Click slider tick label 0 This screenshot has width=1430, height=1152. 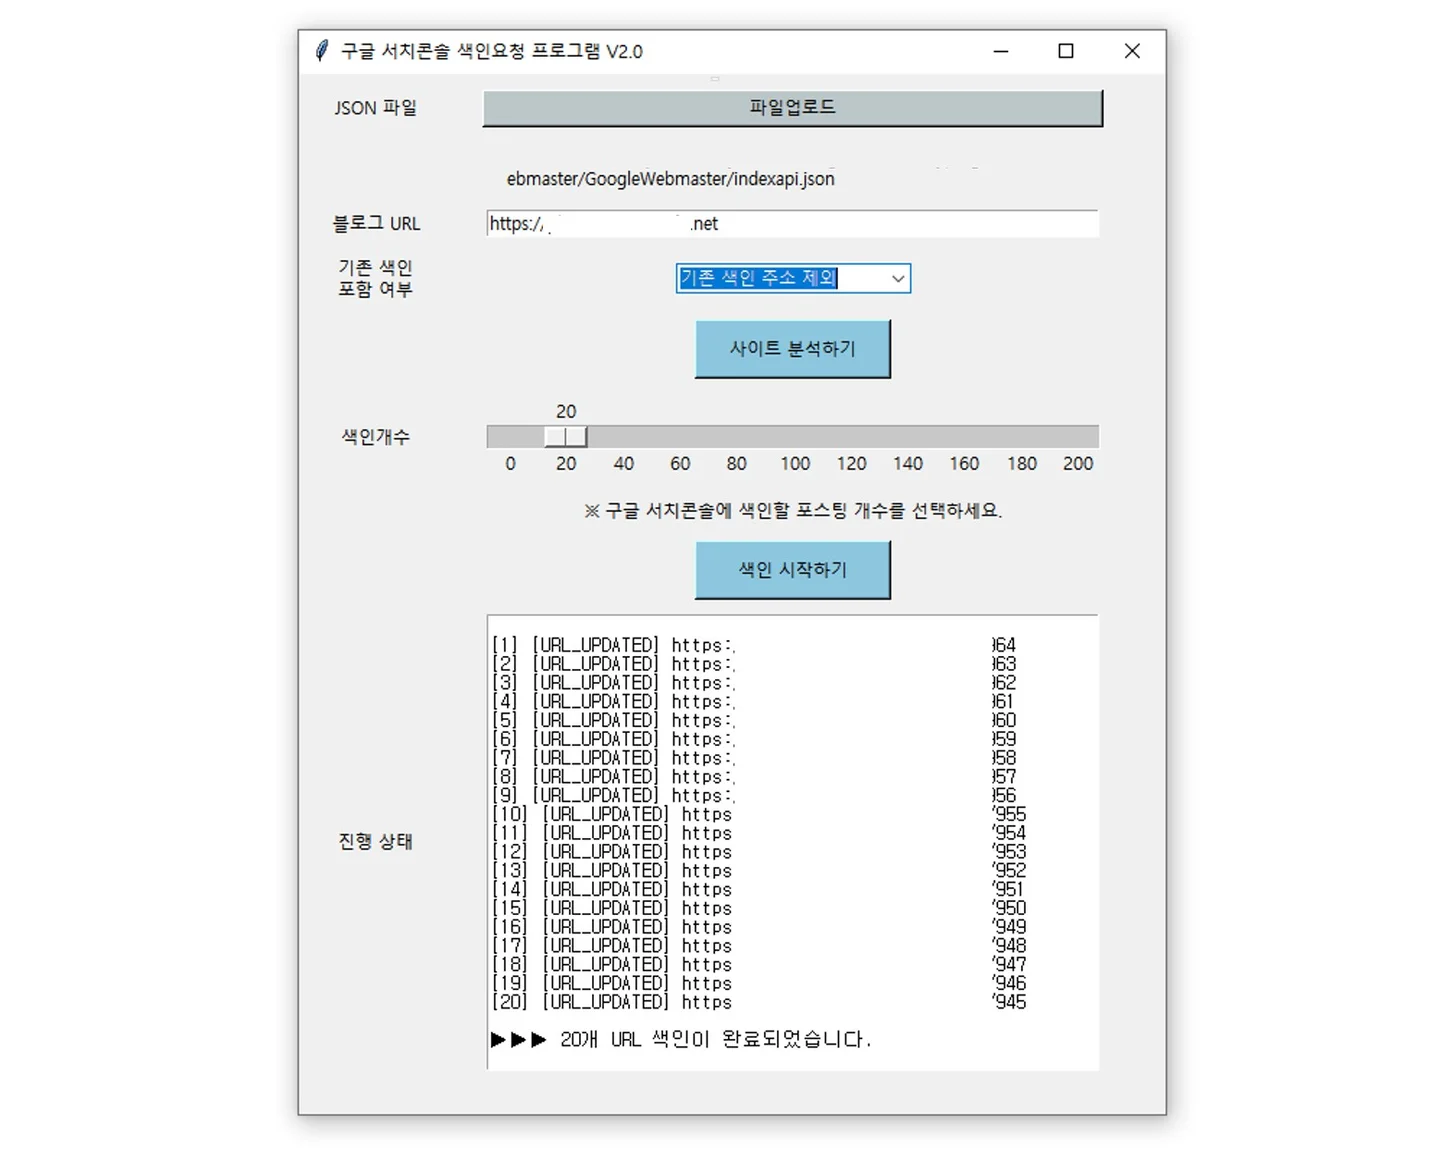click(510, 464)
